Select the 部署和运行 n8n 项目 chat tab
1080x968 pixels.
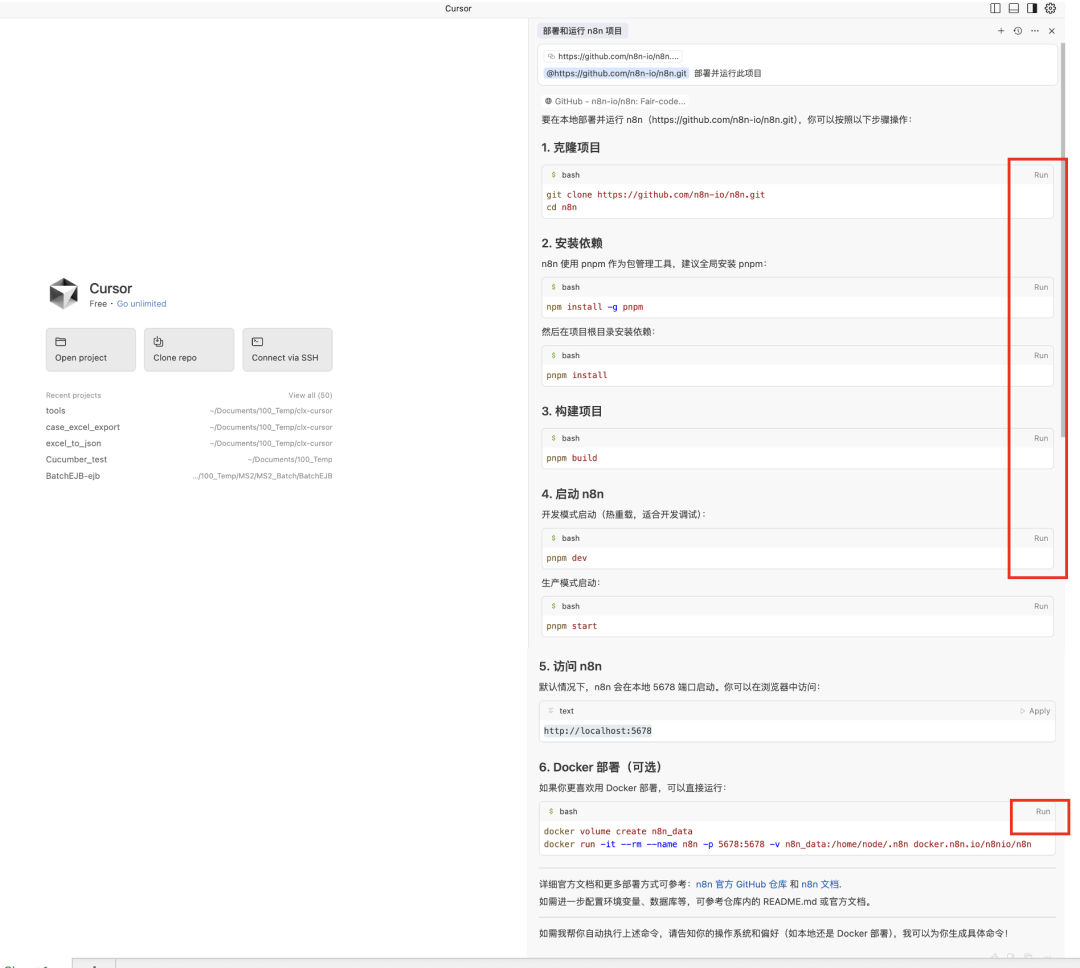tap(582, 31)
